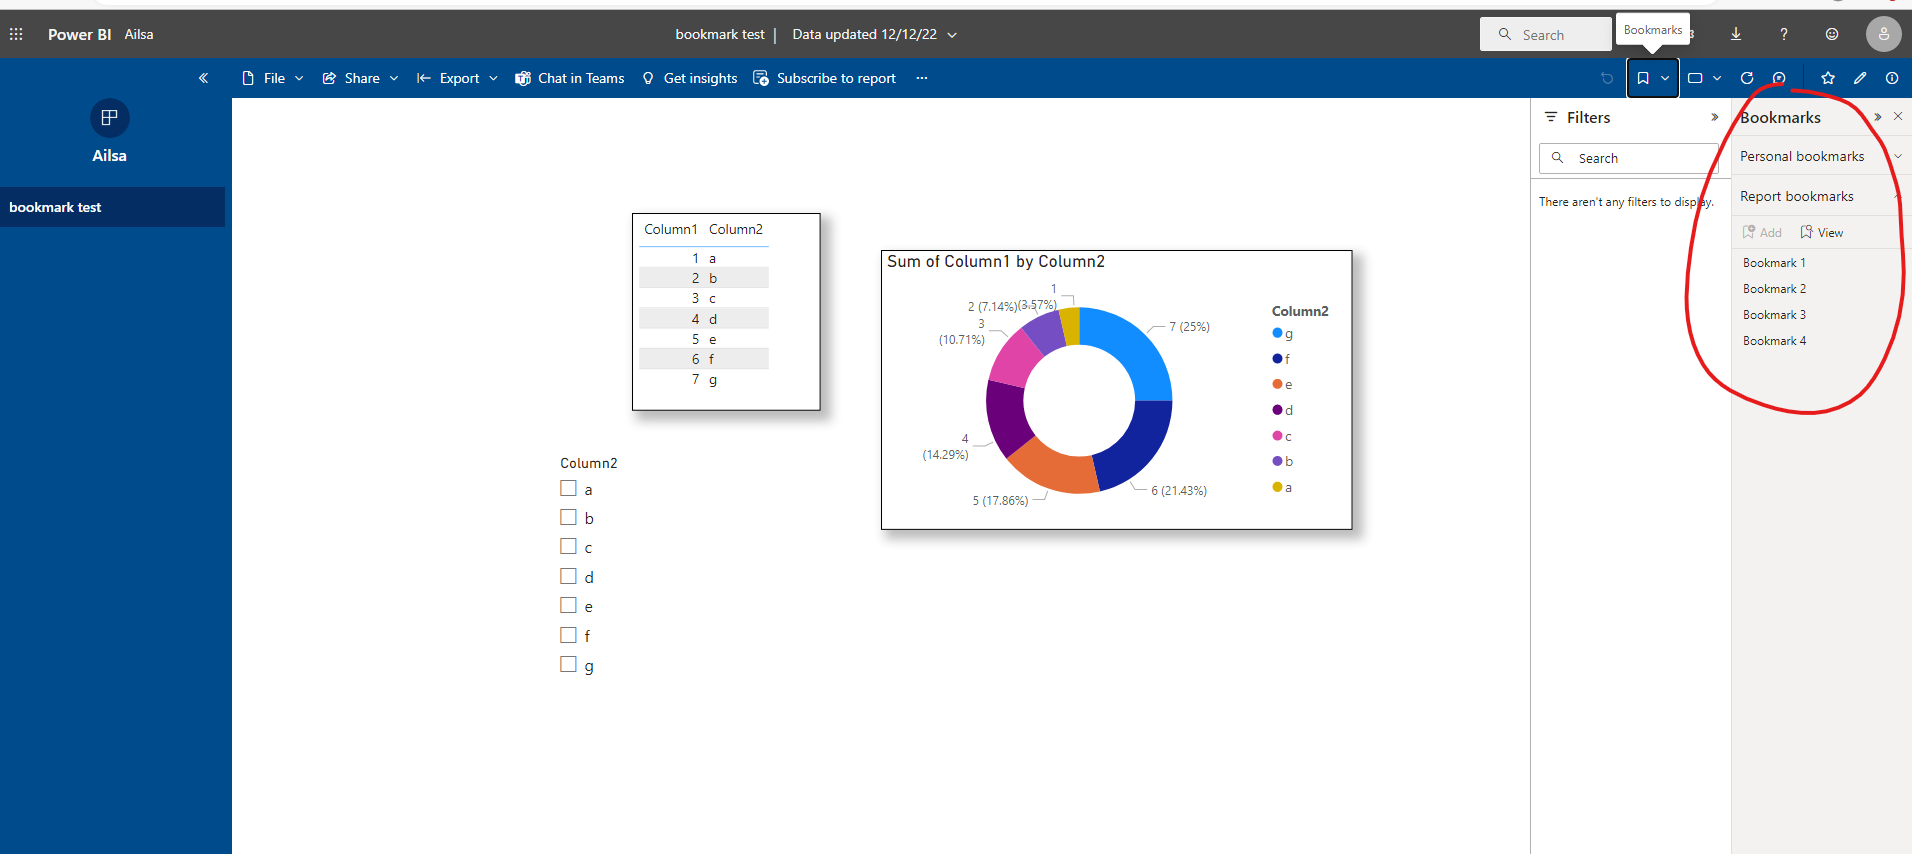Check the 'd' slicer checkbox
This screenshot has width=1912, height=854.
(x=568, y=576)
